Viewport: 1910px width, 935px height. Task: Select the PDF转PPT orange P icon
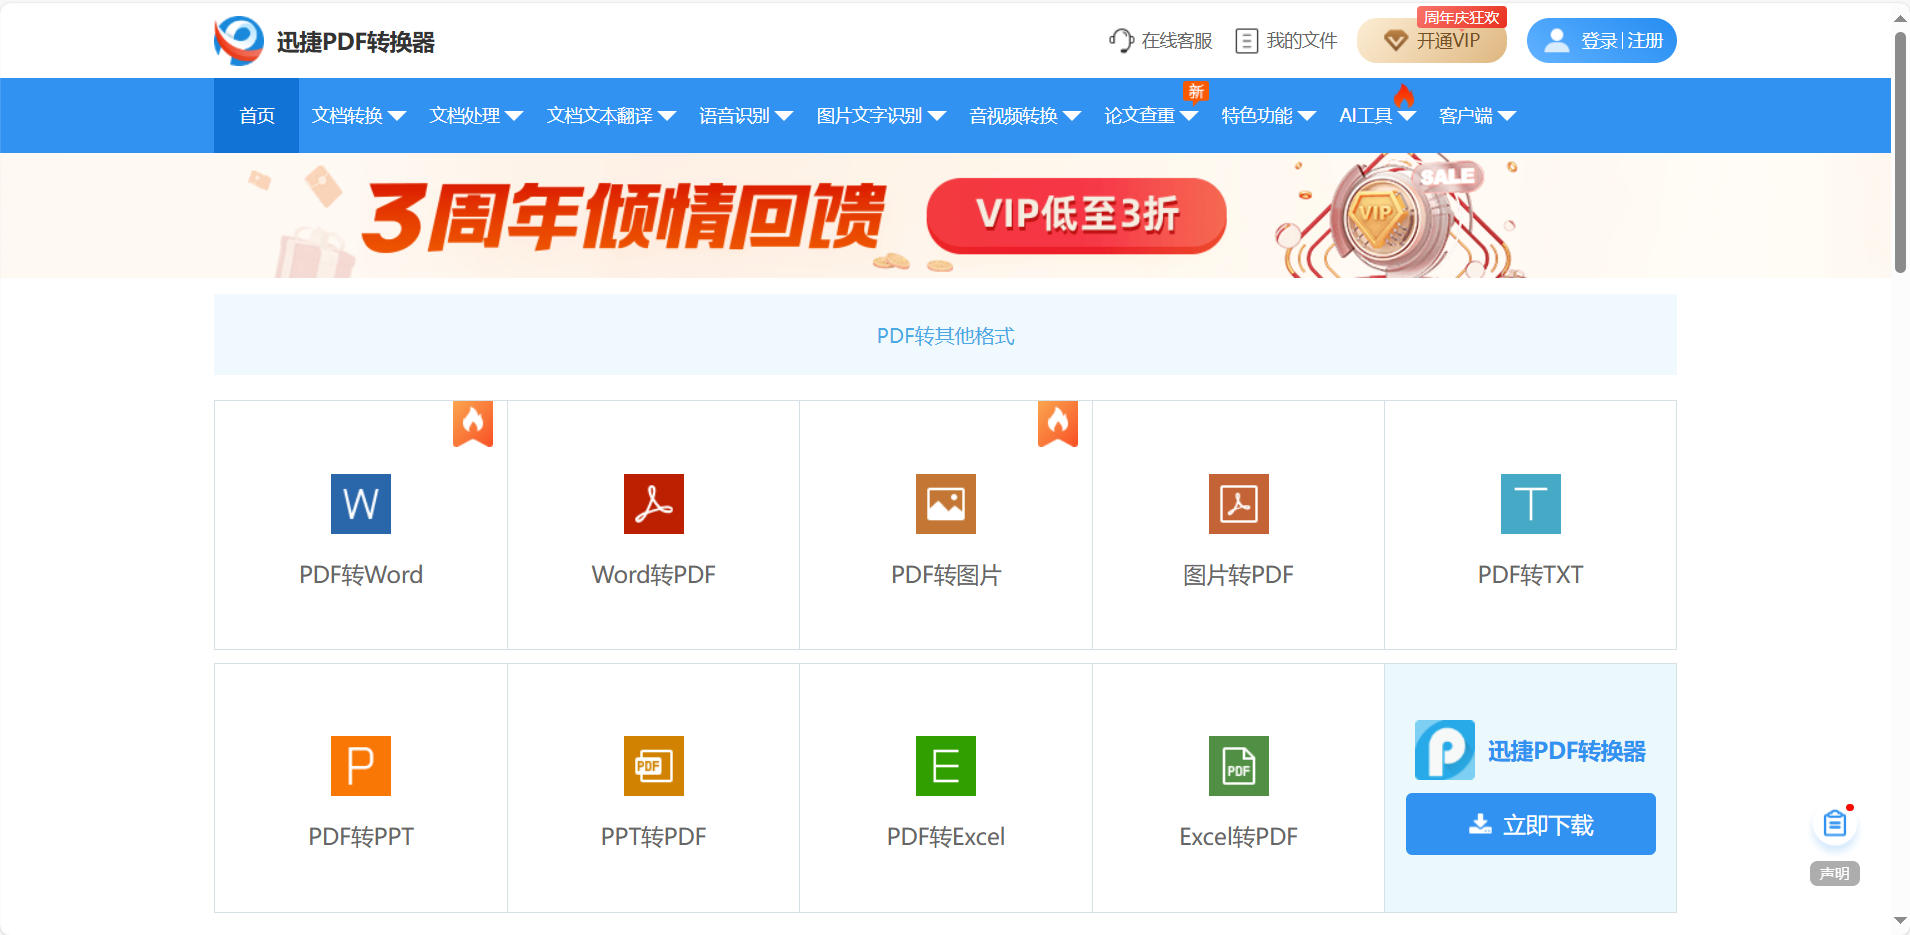tap(361, 766)
